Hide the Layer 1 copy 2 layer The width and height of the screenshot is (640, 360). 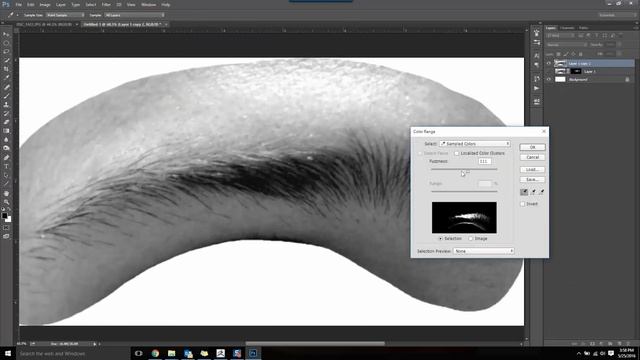(x=549, y=63)
